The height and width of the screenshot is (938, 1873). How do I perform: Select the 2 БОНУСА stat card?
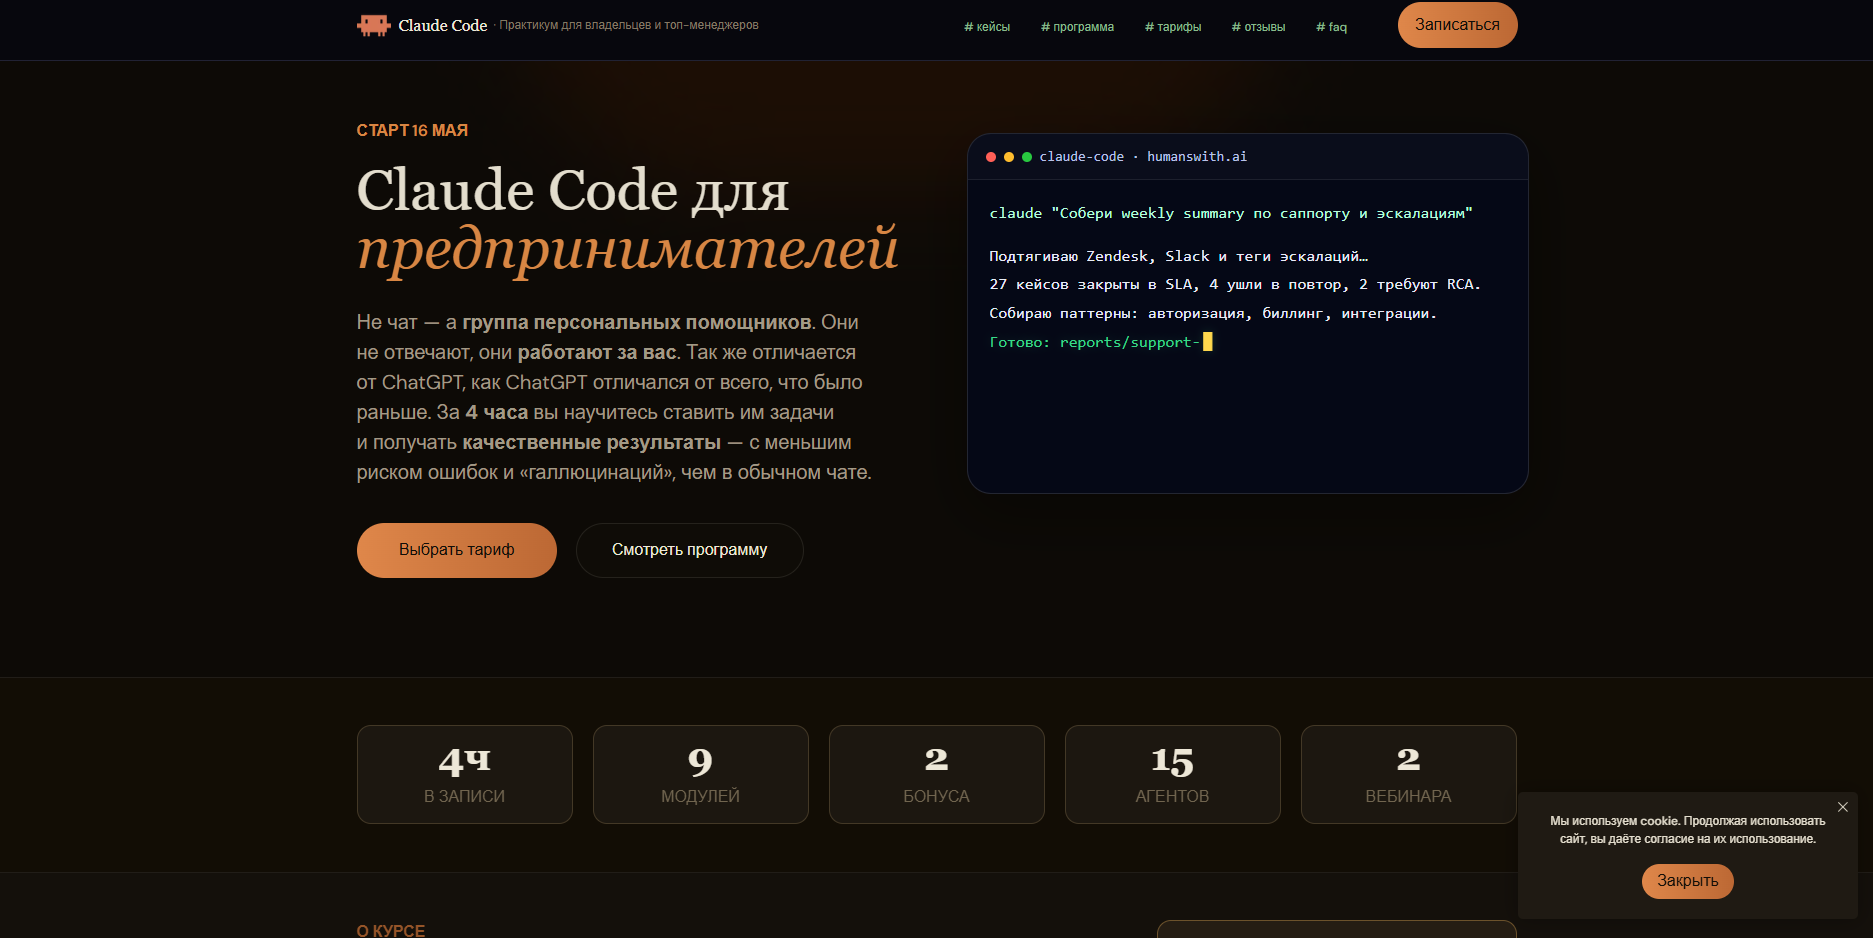pos(937,774)
